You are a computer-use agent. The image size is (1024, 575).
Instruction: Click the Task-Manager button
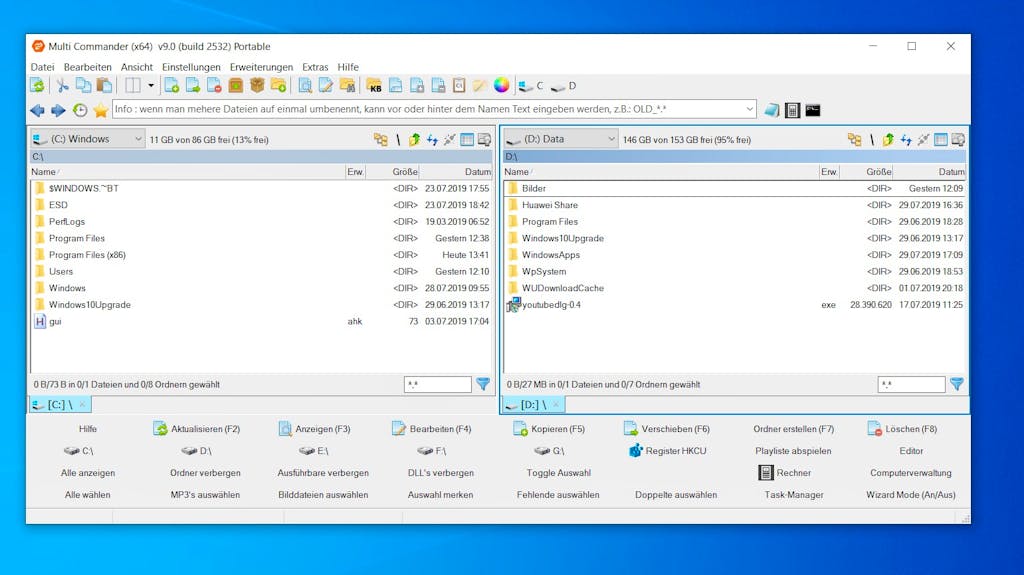pyautogui.click(x=793, y=495)
